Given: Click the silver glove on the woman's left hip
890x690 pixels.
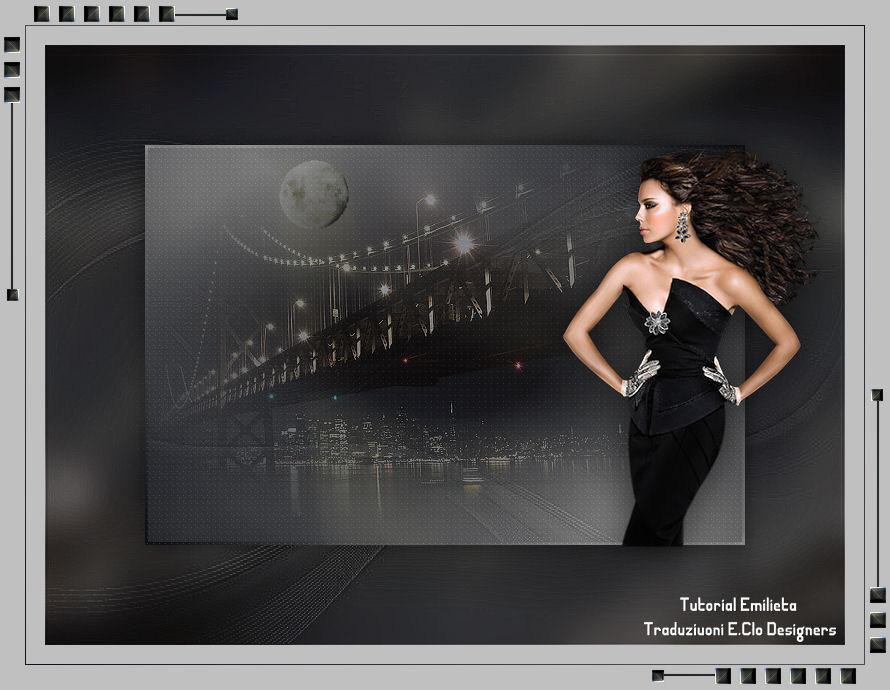Looking at the screenshot, I should (x=722, y=382).
